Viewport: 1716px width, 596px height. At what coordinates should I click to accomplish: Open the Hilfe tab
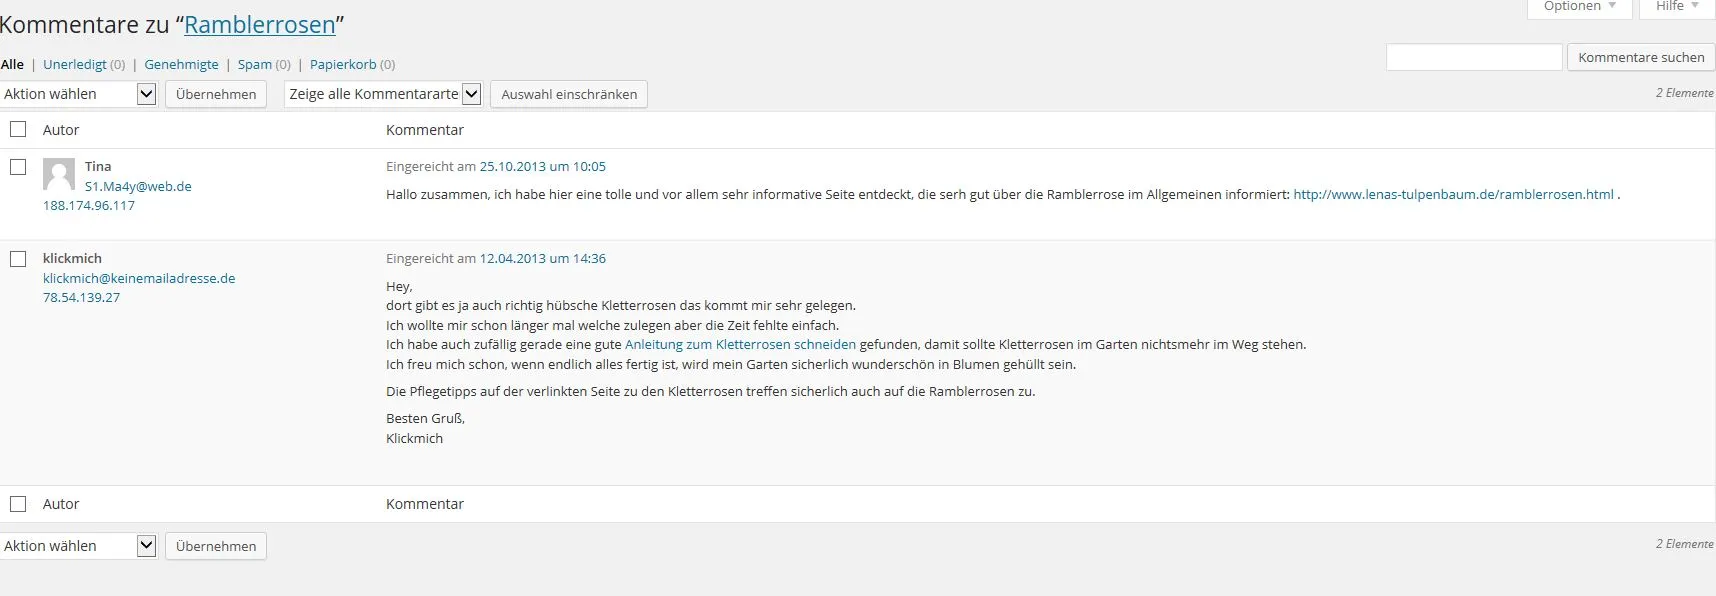[x=1677, y=7]
